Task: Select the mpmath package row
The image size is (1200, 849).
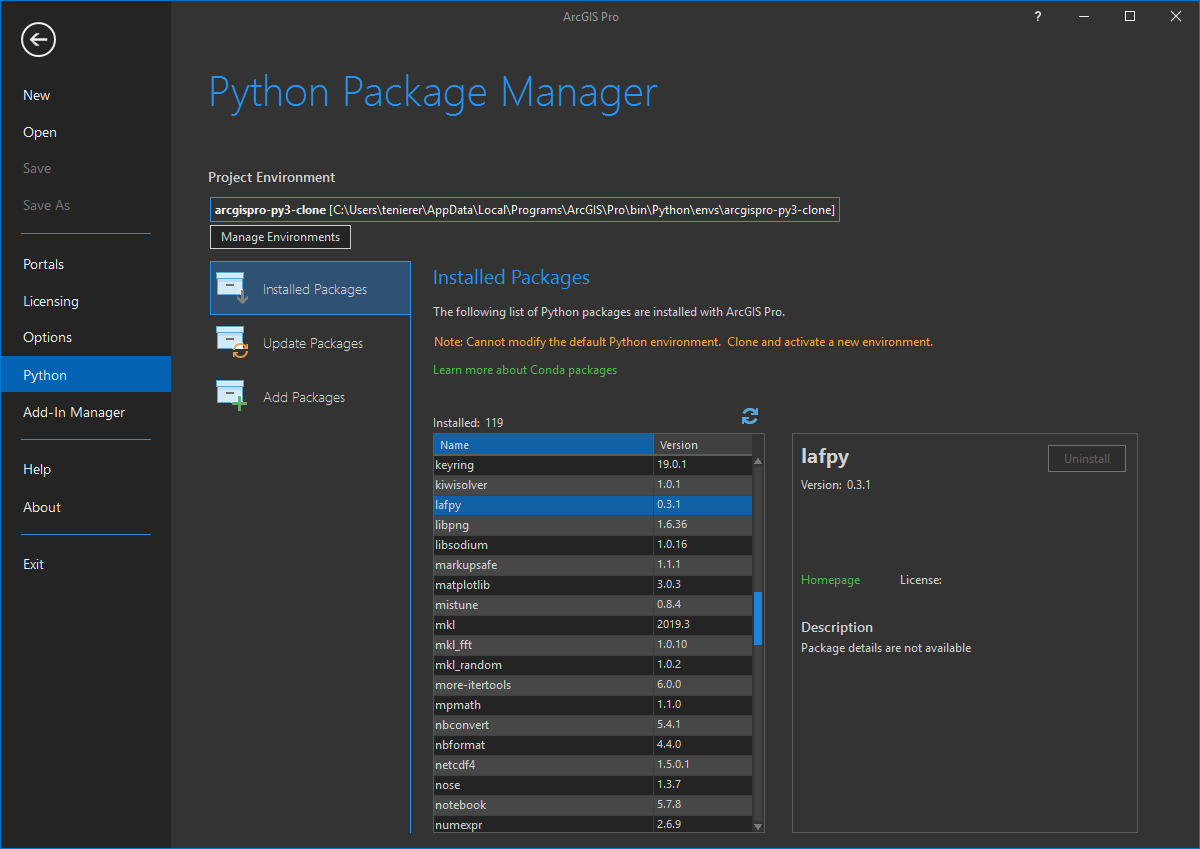Action: pos(593,705)
